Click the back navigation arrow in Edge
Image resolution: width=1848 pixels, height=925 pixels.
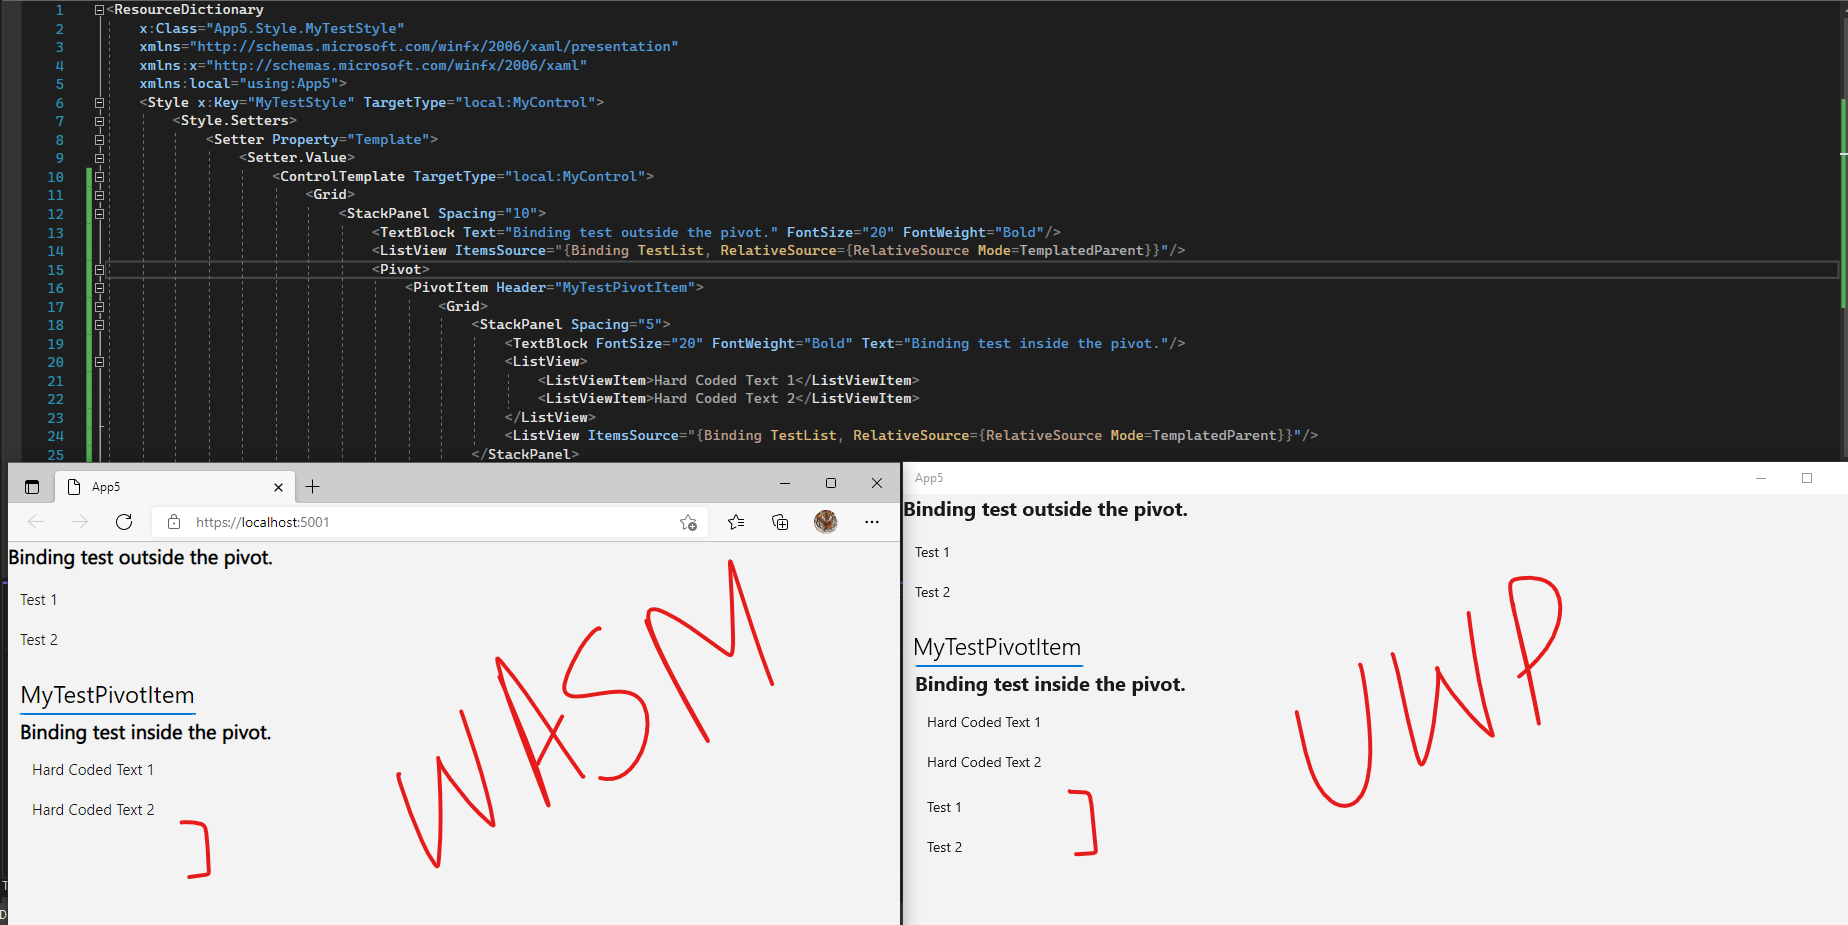point(36,521)
